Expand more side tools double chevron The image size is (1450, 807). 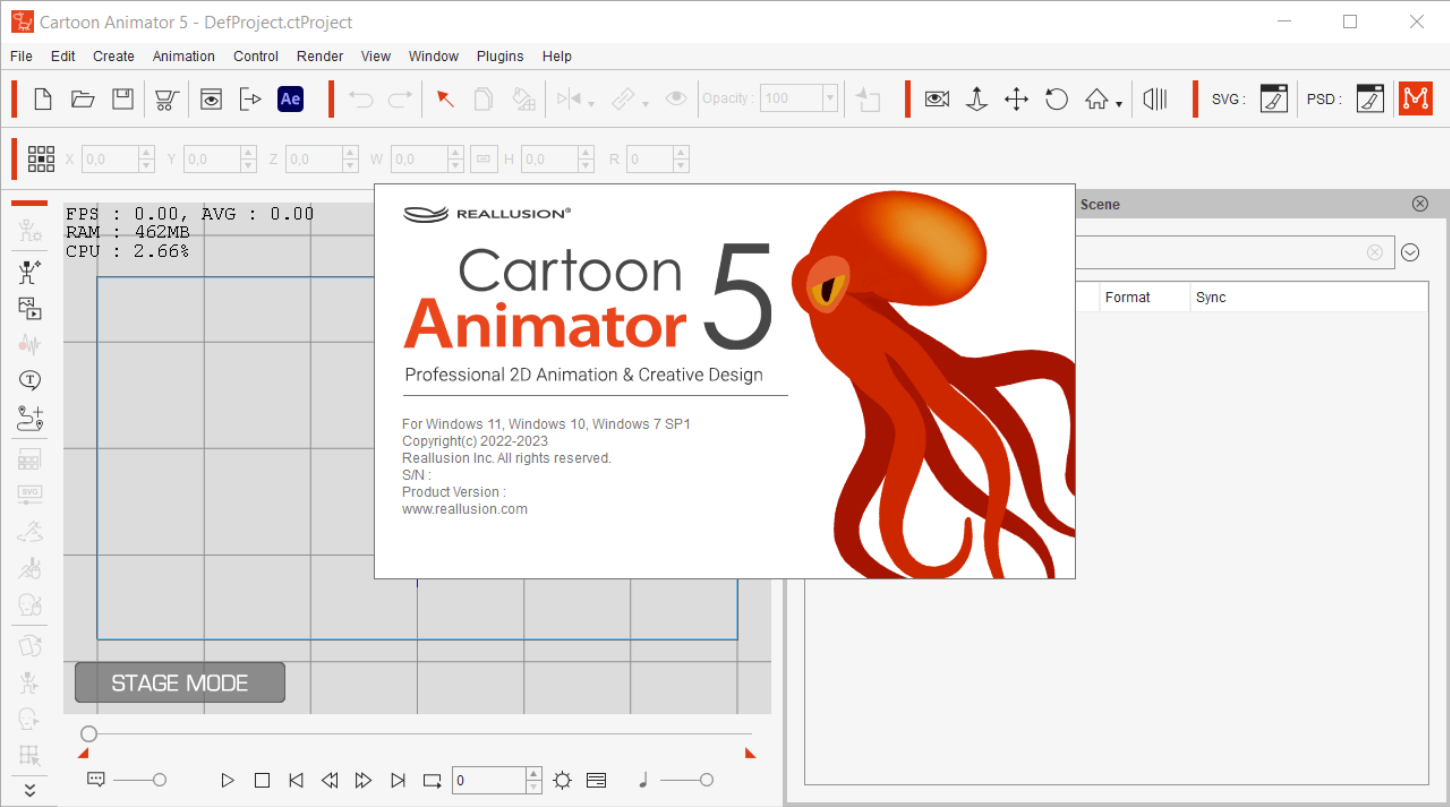click(30, 790)
